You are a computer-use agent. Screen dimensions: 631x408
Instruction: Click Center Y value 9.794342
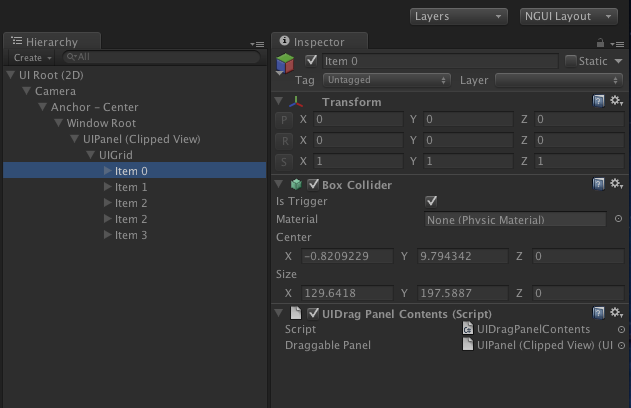click(463, 256)
